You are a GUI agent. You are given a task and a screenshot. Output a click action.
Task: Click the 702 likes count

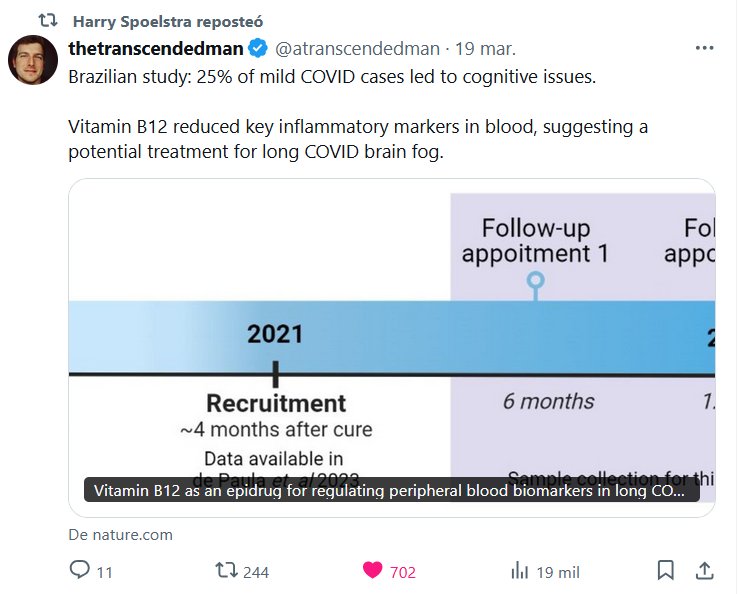402,572
